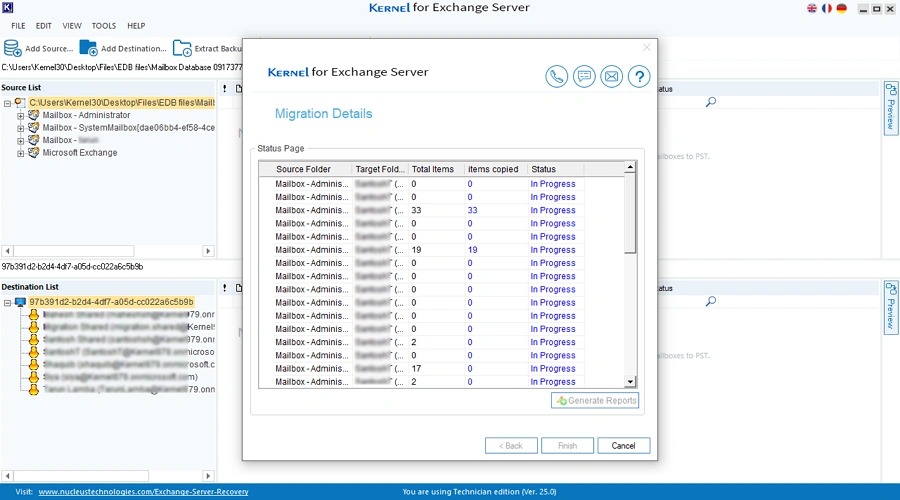Click the Back button
Screen dimensions: 900x500
(x=511, y=445)
